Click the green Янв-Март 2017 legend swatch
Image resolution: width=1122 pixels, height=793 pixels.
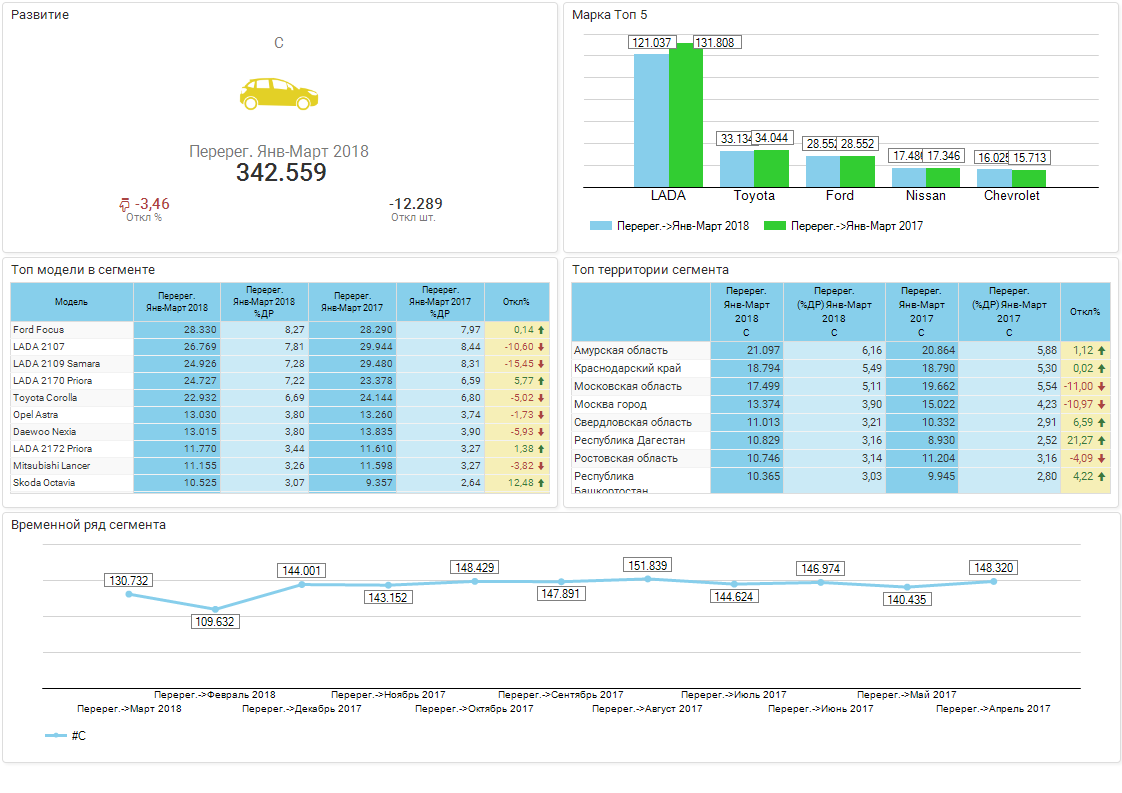(775, 226)
